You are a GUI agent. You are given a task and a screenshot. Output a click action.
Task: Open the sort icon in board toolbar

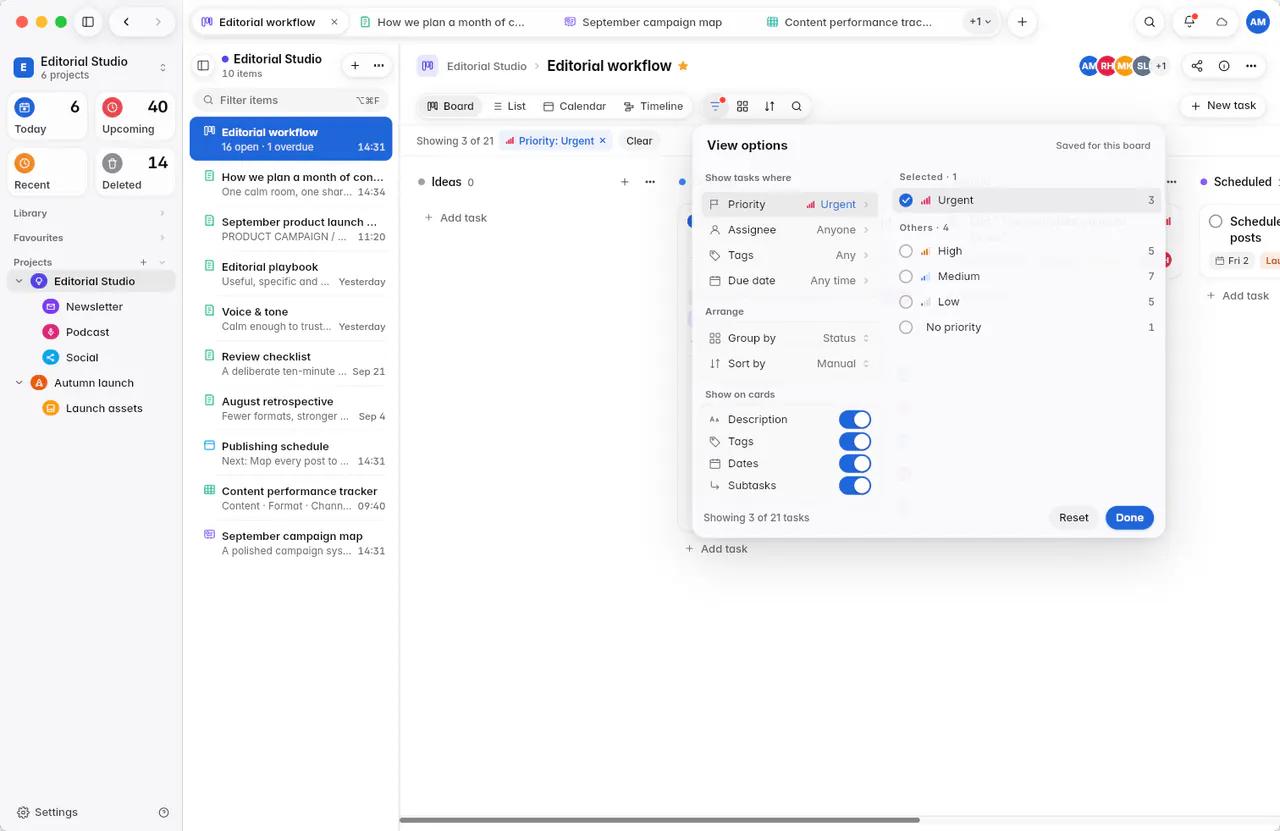[769, 106]
